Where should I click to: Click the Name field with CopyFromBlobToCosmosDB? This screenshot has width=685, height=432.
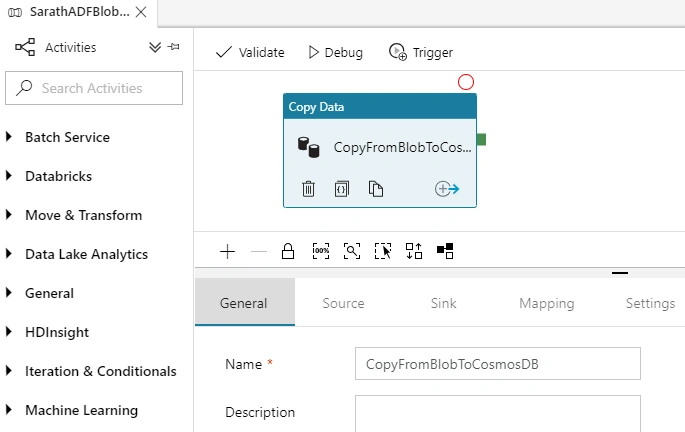click(x=498, y=363)
